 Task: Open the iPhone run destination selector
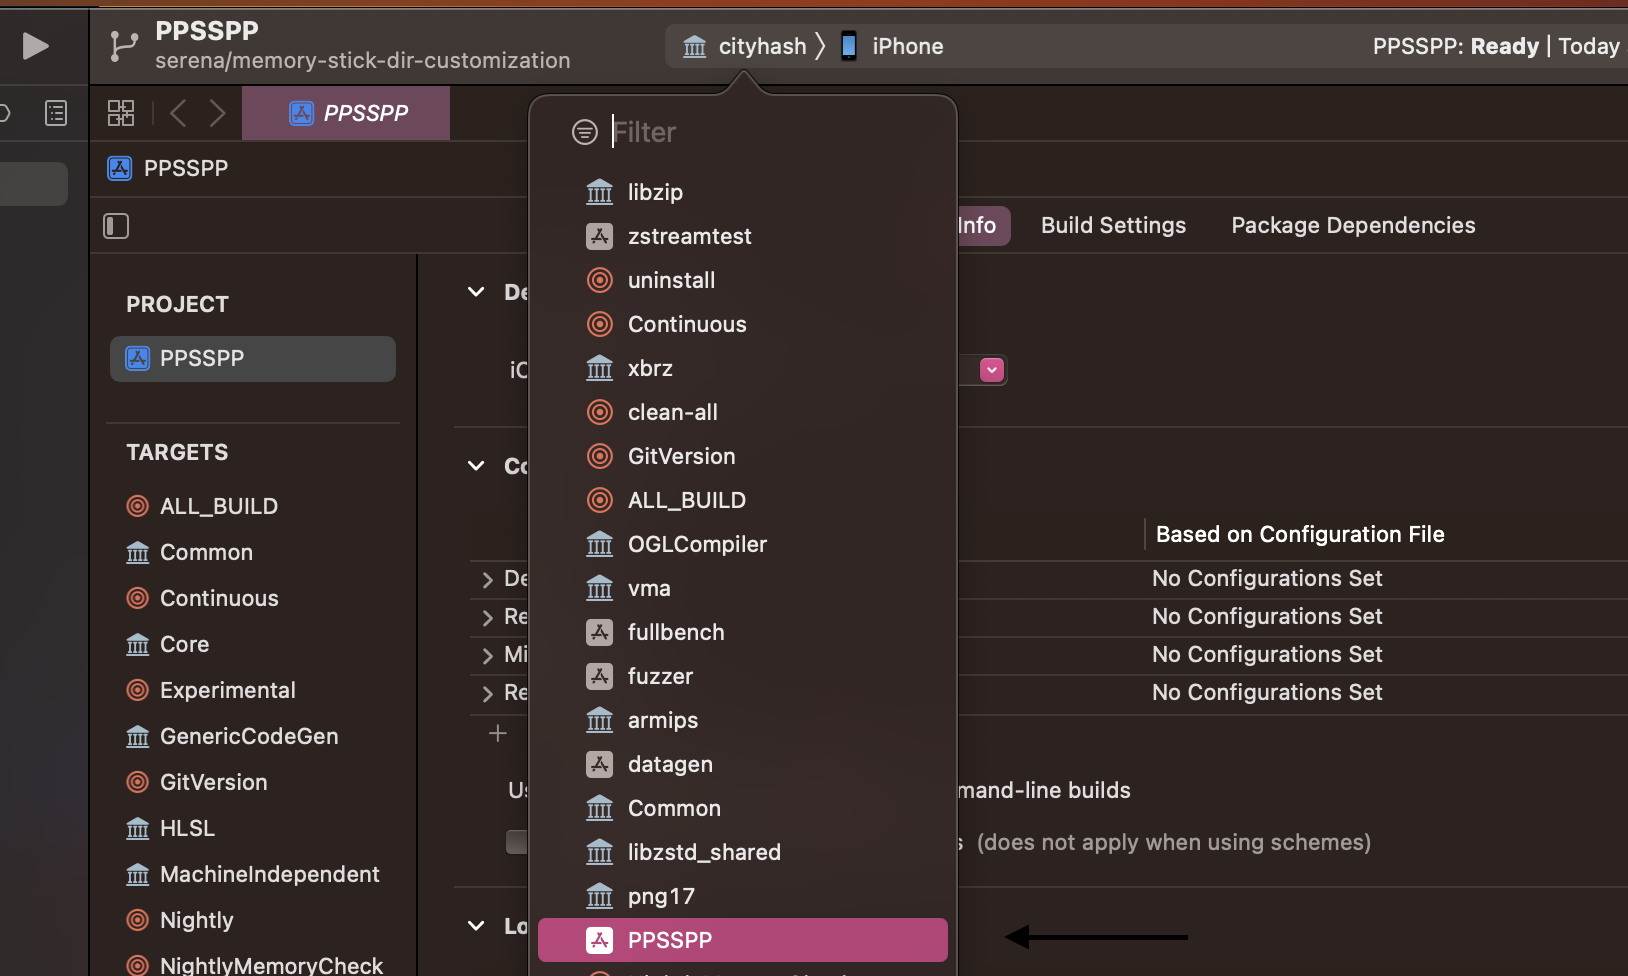pos(891,46)
